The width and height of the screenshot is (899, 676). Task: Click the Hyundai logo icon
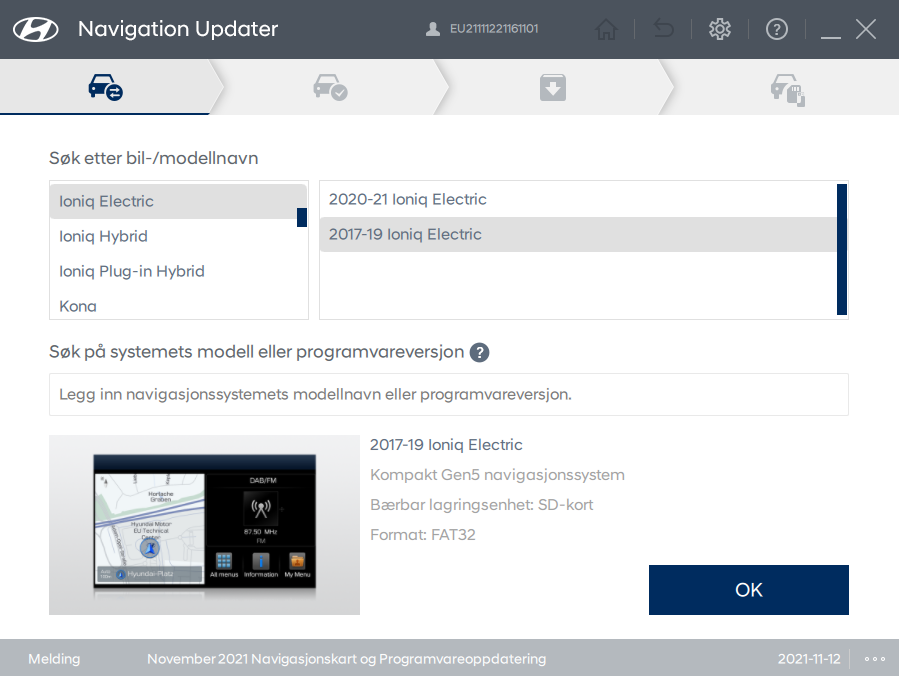click(36, 29)
